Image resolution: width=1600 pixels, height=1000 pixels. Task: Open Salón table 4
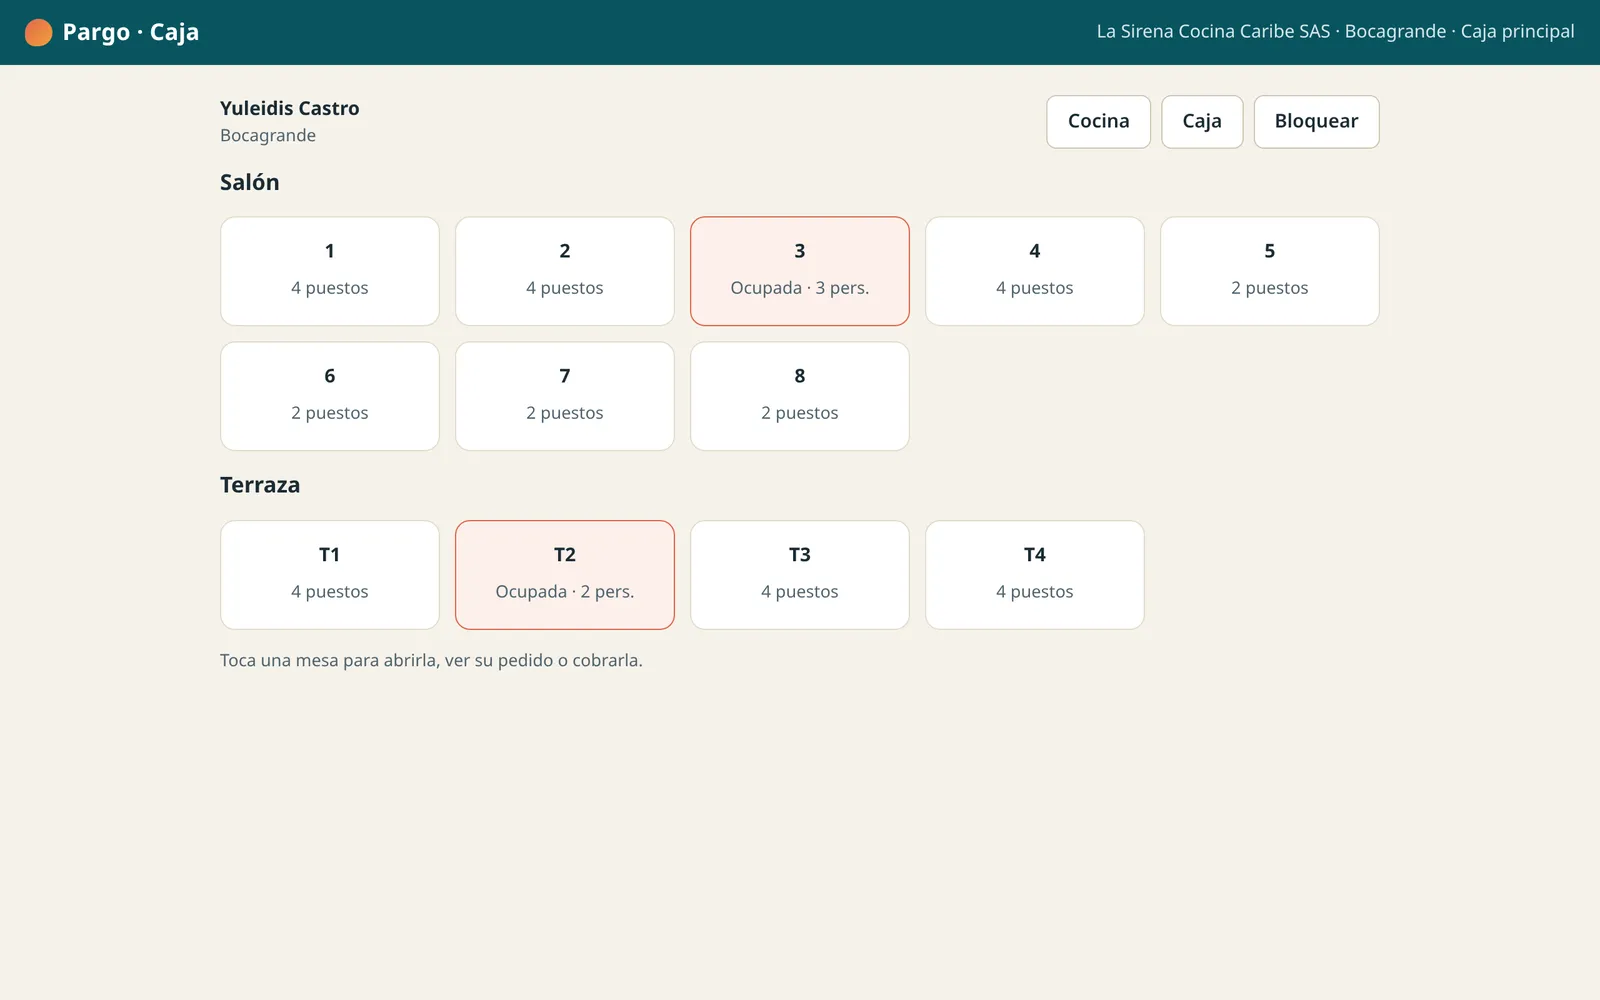[1035, 271]
